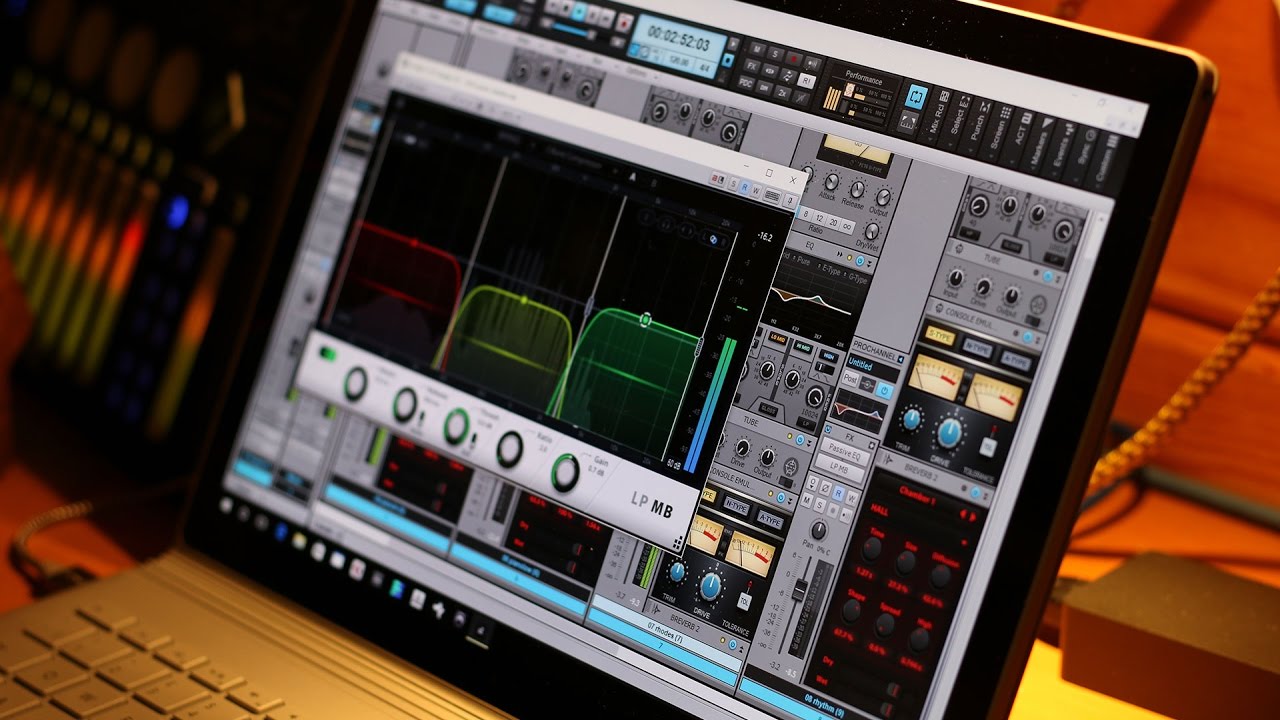Viewport: 1280px width, 720px height.
Task: Select the 20 ratio button on compressor
Action: coord(833,224)
